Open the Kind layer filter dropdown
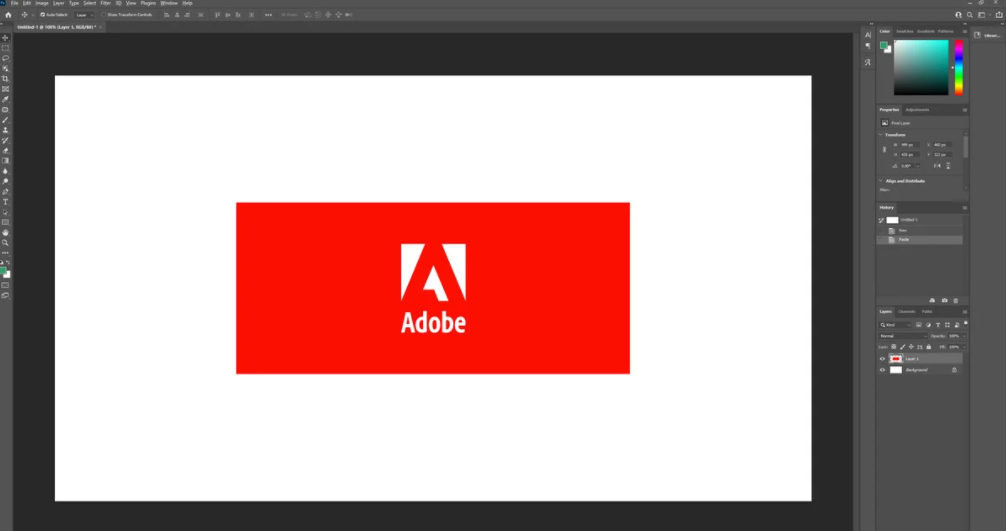Screen dimensions: 1006x531 (x=895, y=325)
